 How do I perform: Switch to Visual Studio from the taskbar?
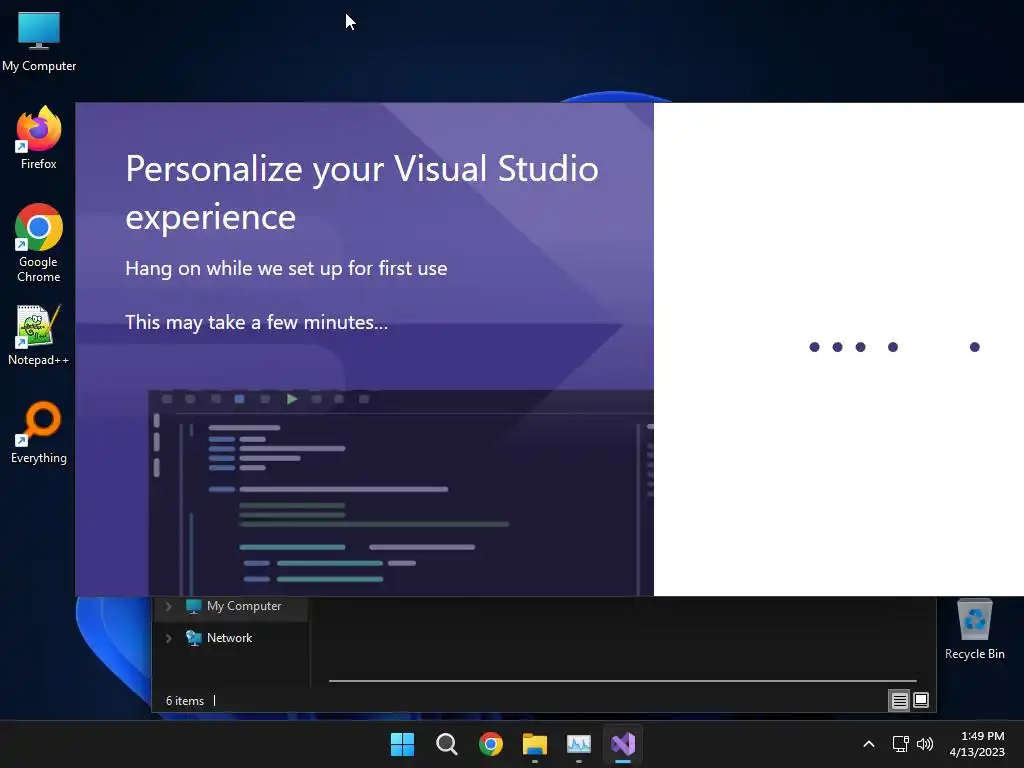623,744
